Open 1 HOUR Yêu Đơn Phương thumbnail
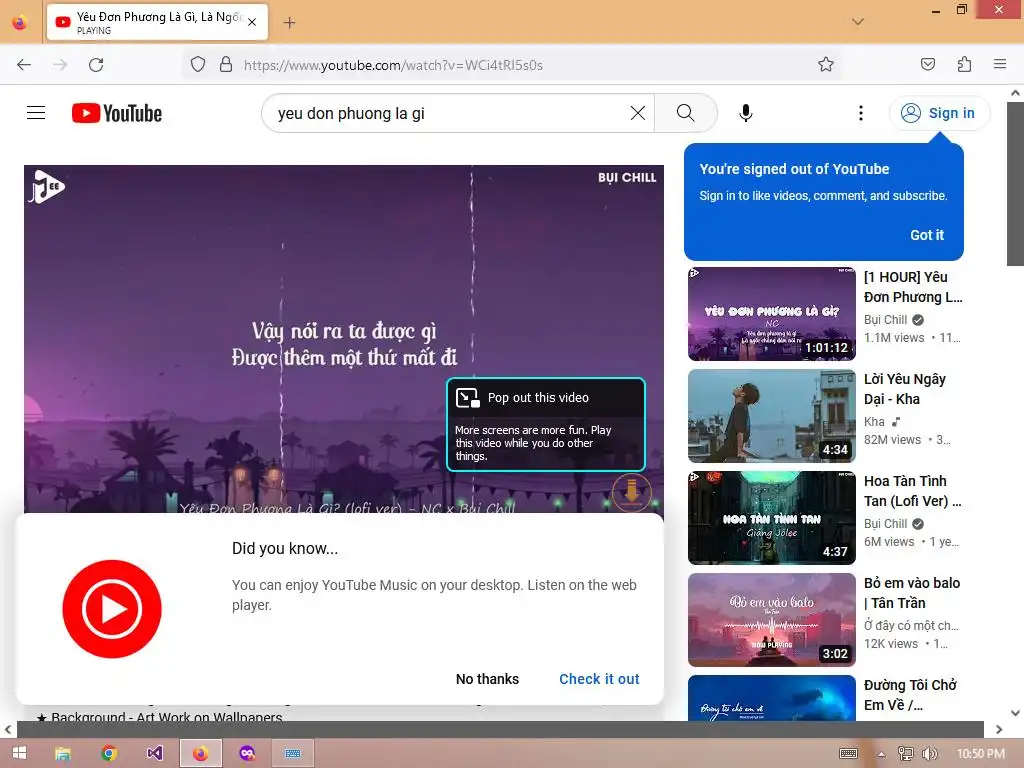The image size is (1024, 768). pos(772,313)
